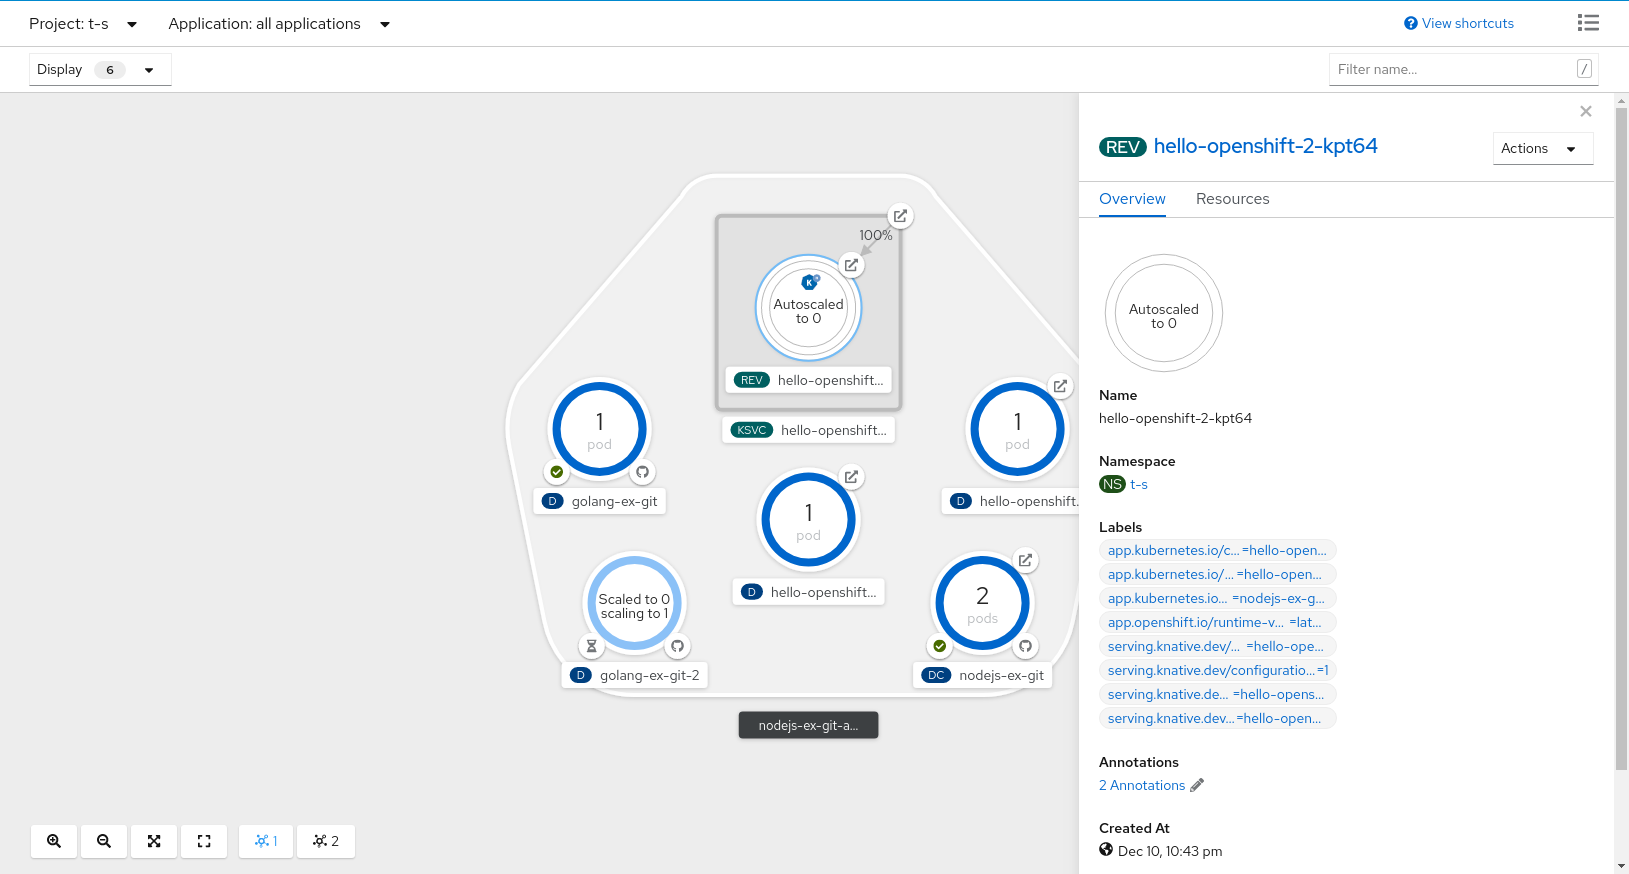Switch to the Overview tab
The height and width of the screenshot is (874, 1629).
[x=1132, y=199]
